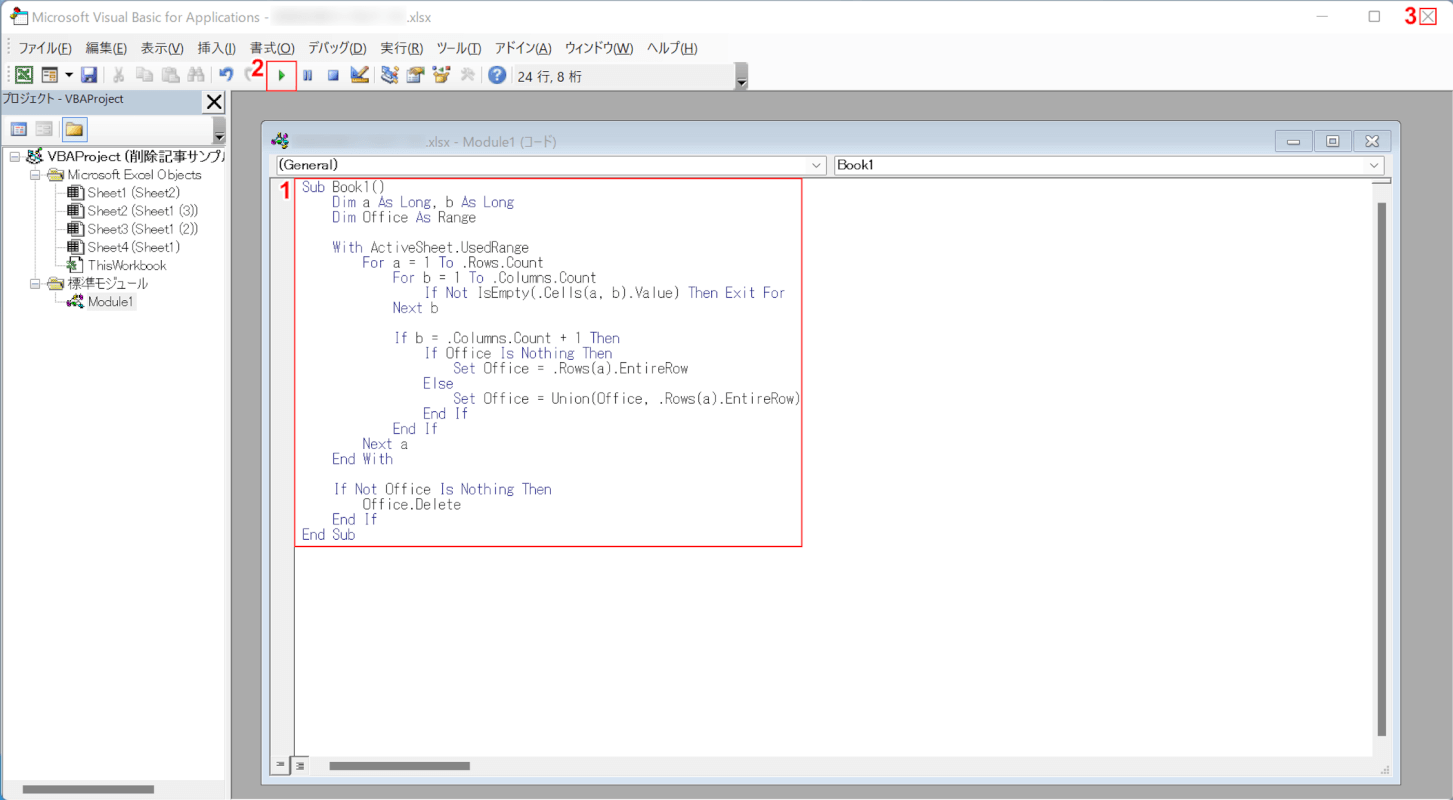Open VBA Help question mark icon
The image size is (1453, 800).
pos(497,75)
